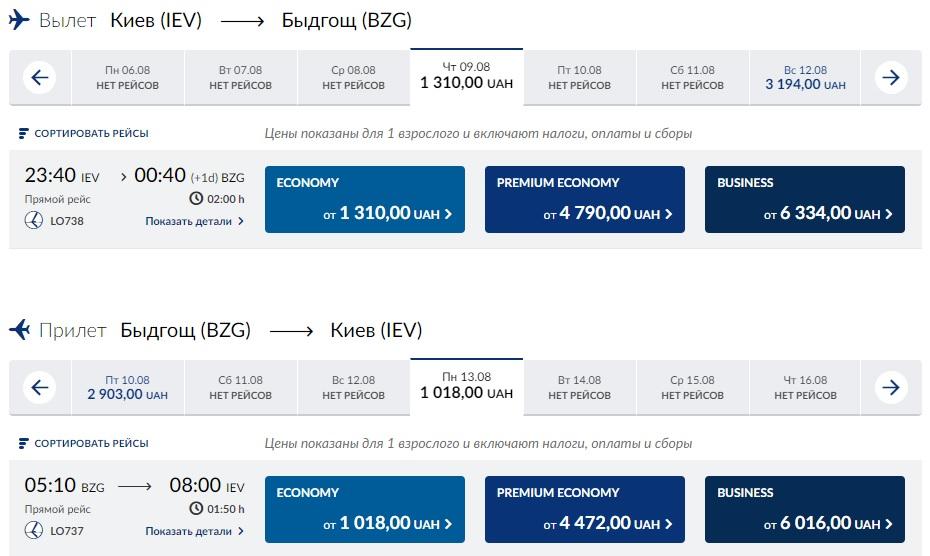Choose Premium Economy fare 4 790,00 UAH
This screenshot has height=556, width=930.
[x=585, y=199]
